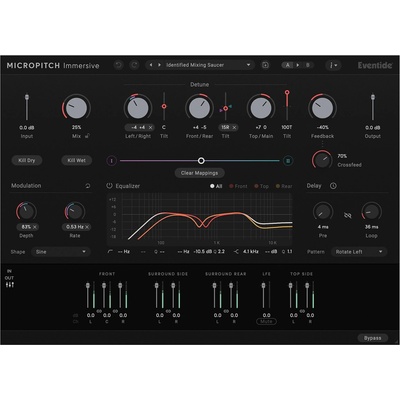
Task: Click the Top/Main Tilt slider handle
Action: (287, 92)
